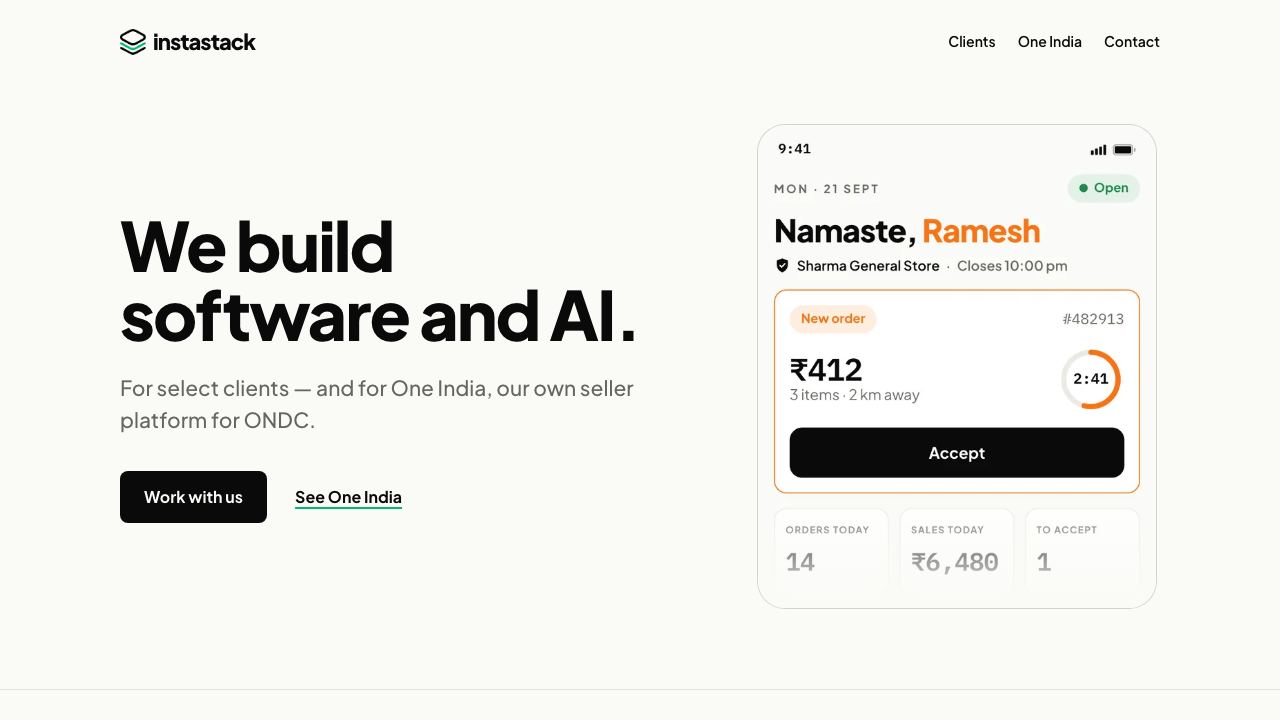Click the 'For select clients' subheading paragraph
1280x720 pixels.
(377, 404)
